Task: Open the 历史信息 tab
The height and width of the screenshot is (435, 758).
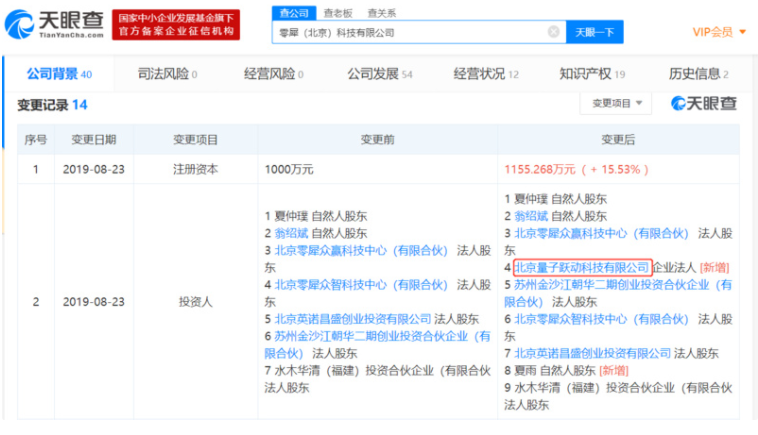Action: (x=699, y=74)
